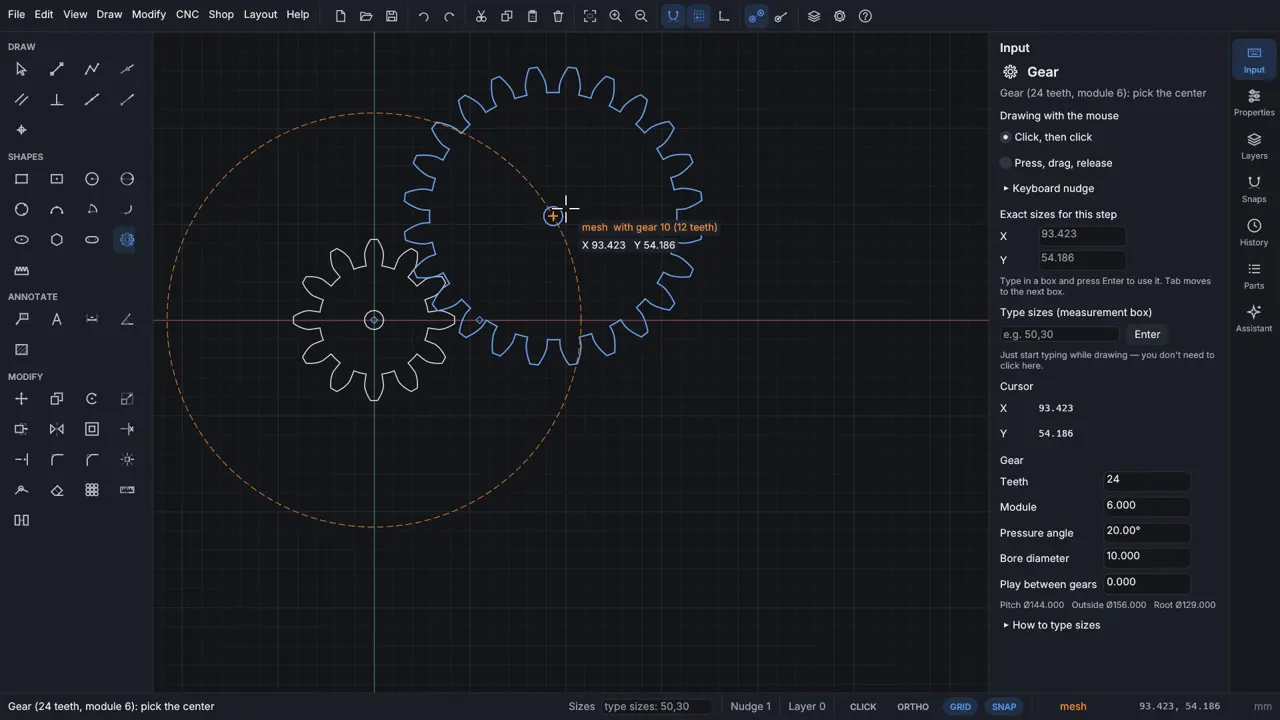
Task: Activate the Gear shape tool
Action: [127, 239]
